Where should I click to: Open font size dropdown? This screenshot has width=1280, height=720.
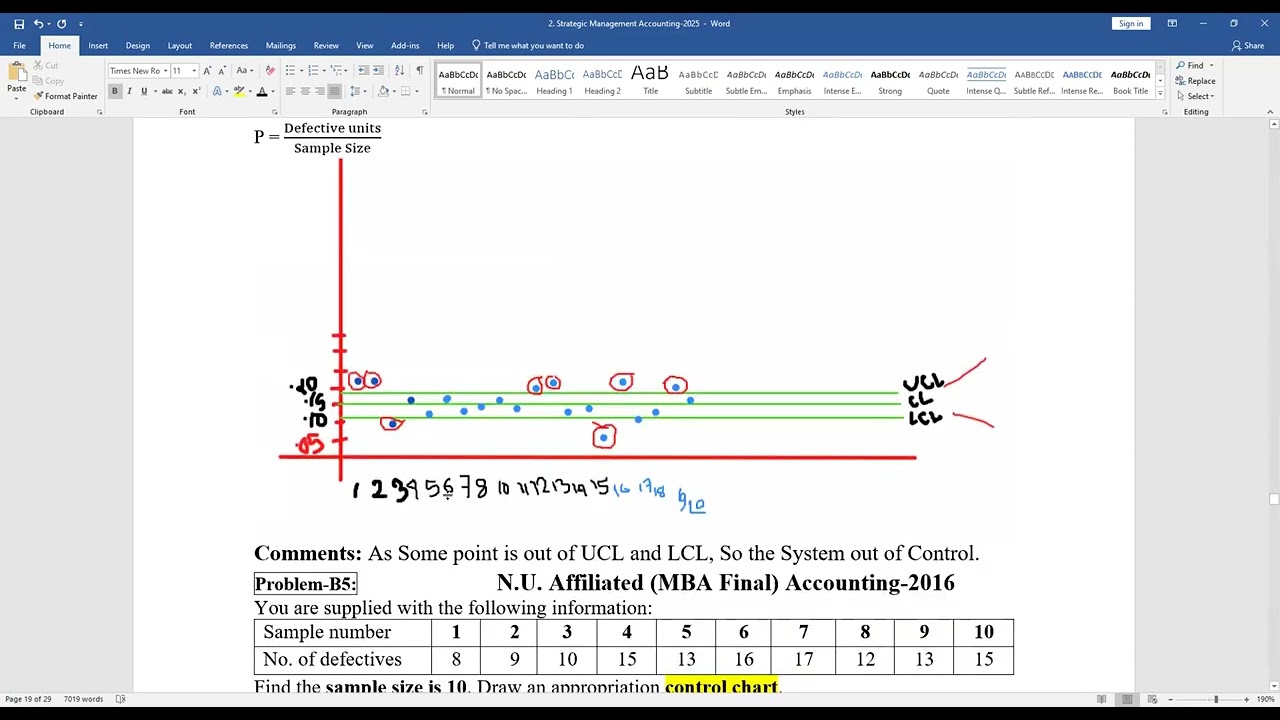tap(194, 71)
